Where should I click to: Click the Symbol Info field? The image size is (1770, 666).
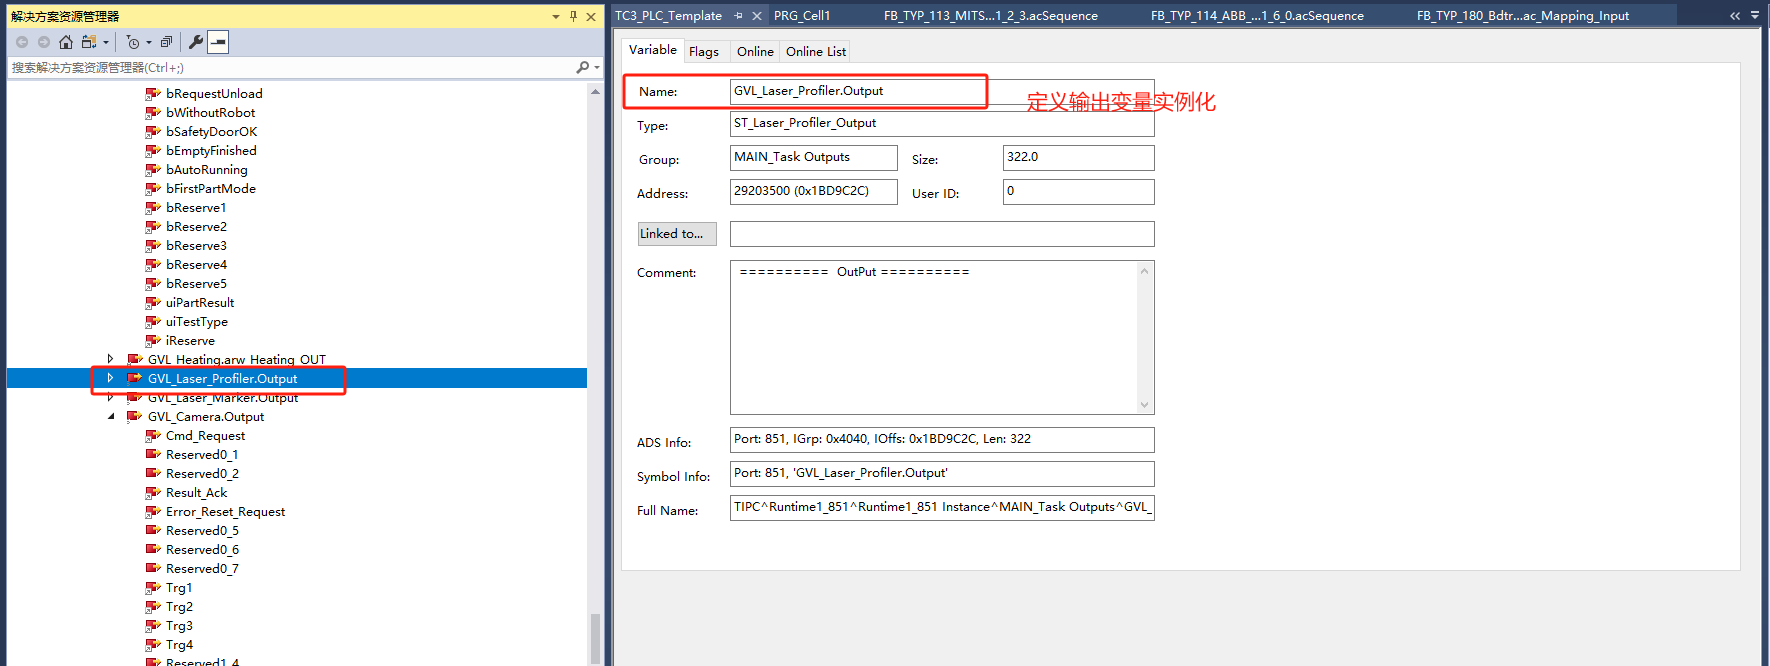[942, 474]
